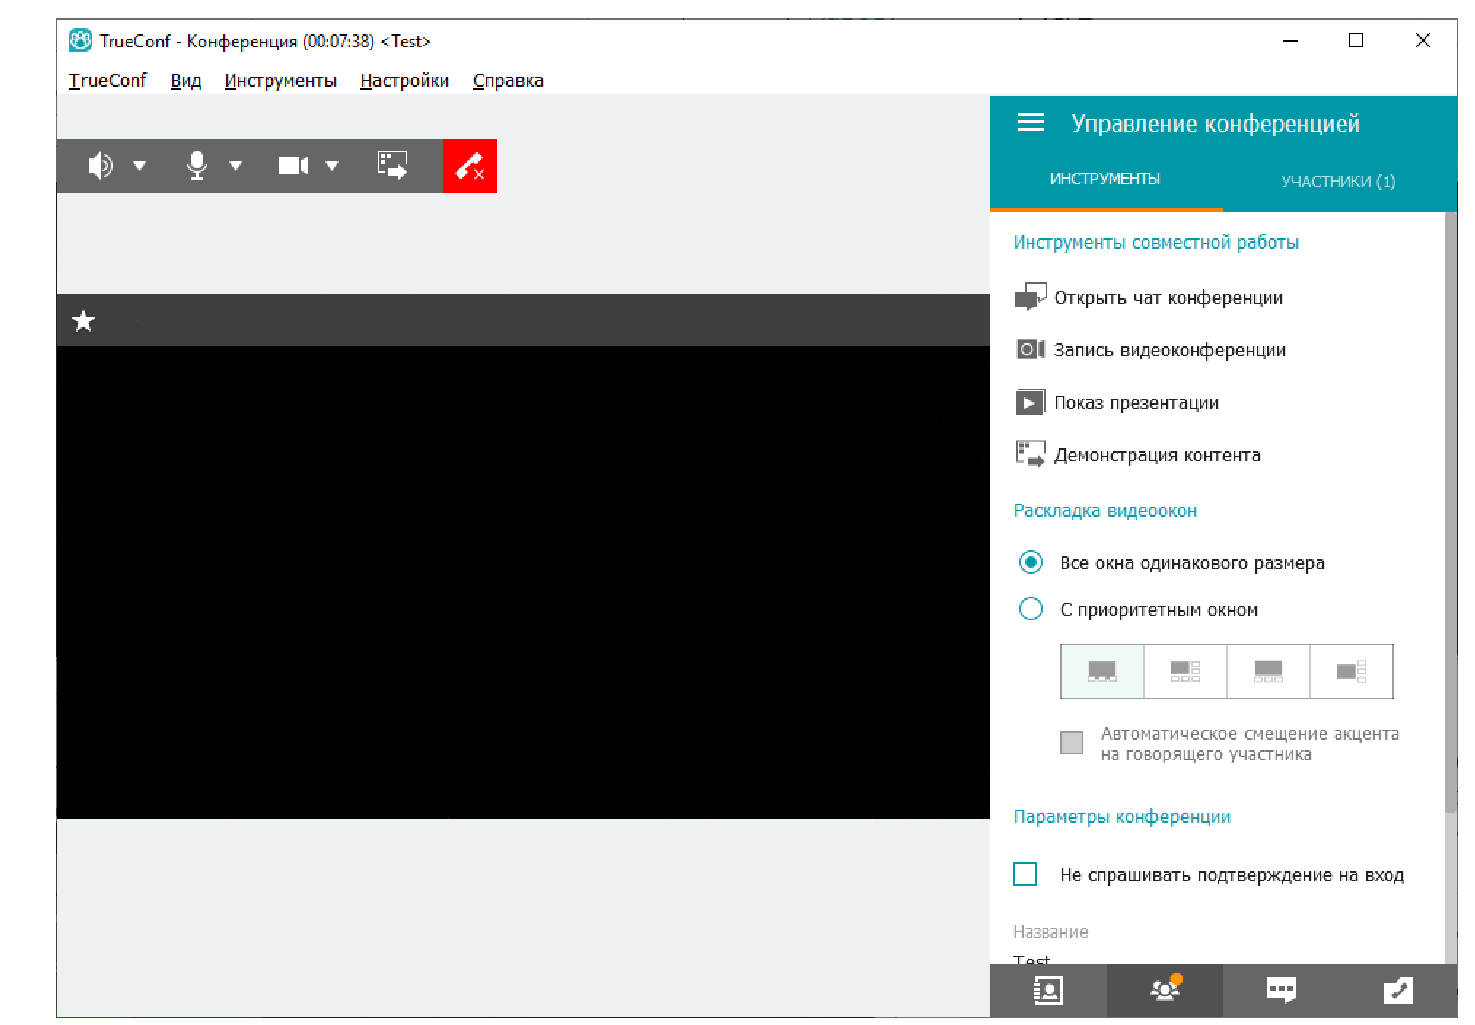The width and height of the screenshot is (1475, 1025).
Task: Click the content sharing icon in toolbar
Action: [392, 166]
